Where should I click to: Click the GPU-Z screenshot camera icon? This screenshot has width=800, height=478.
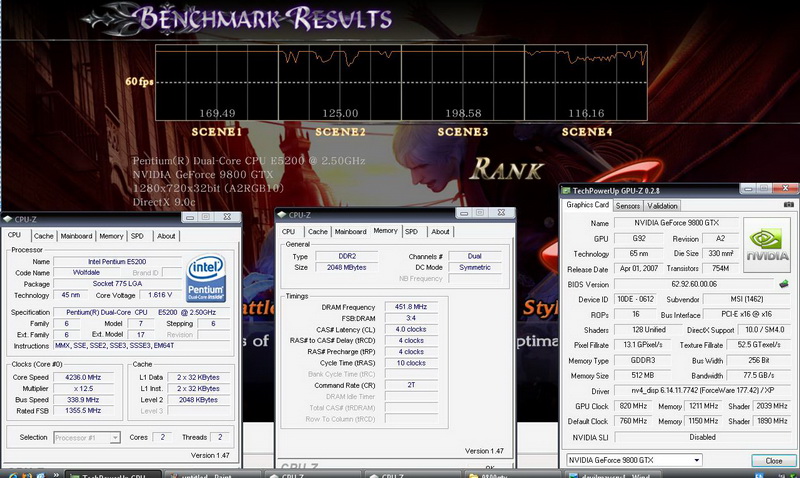[789, 205]
